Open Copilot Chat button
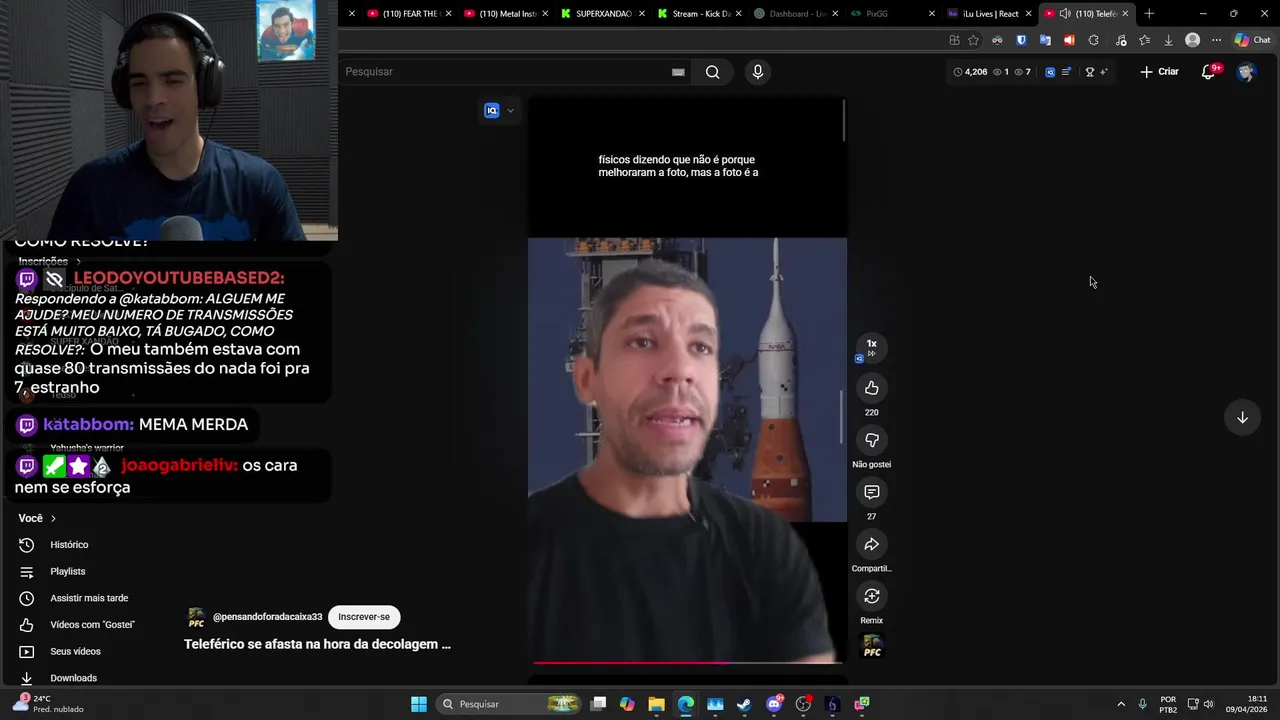 tap(1252, 40)
